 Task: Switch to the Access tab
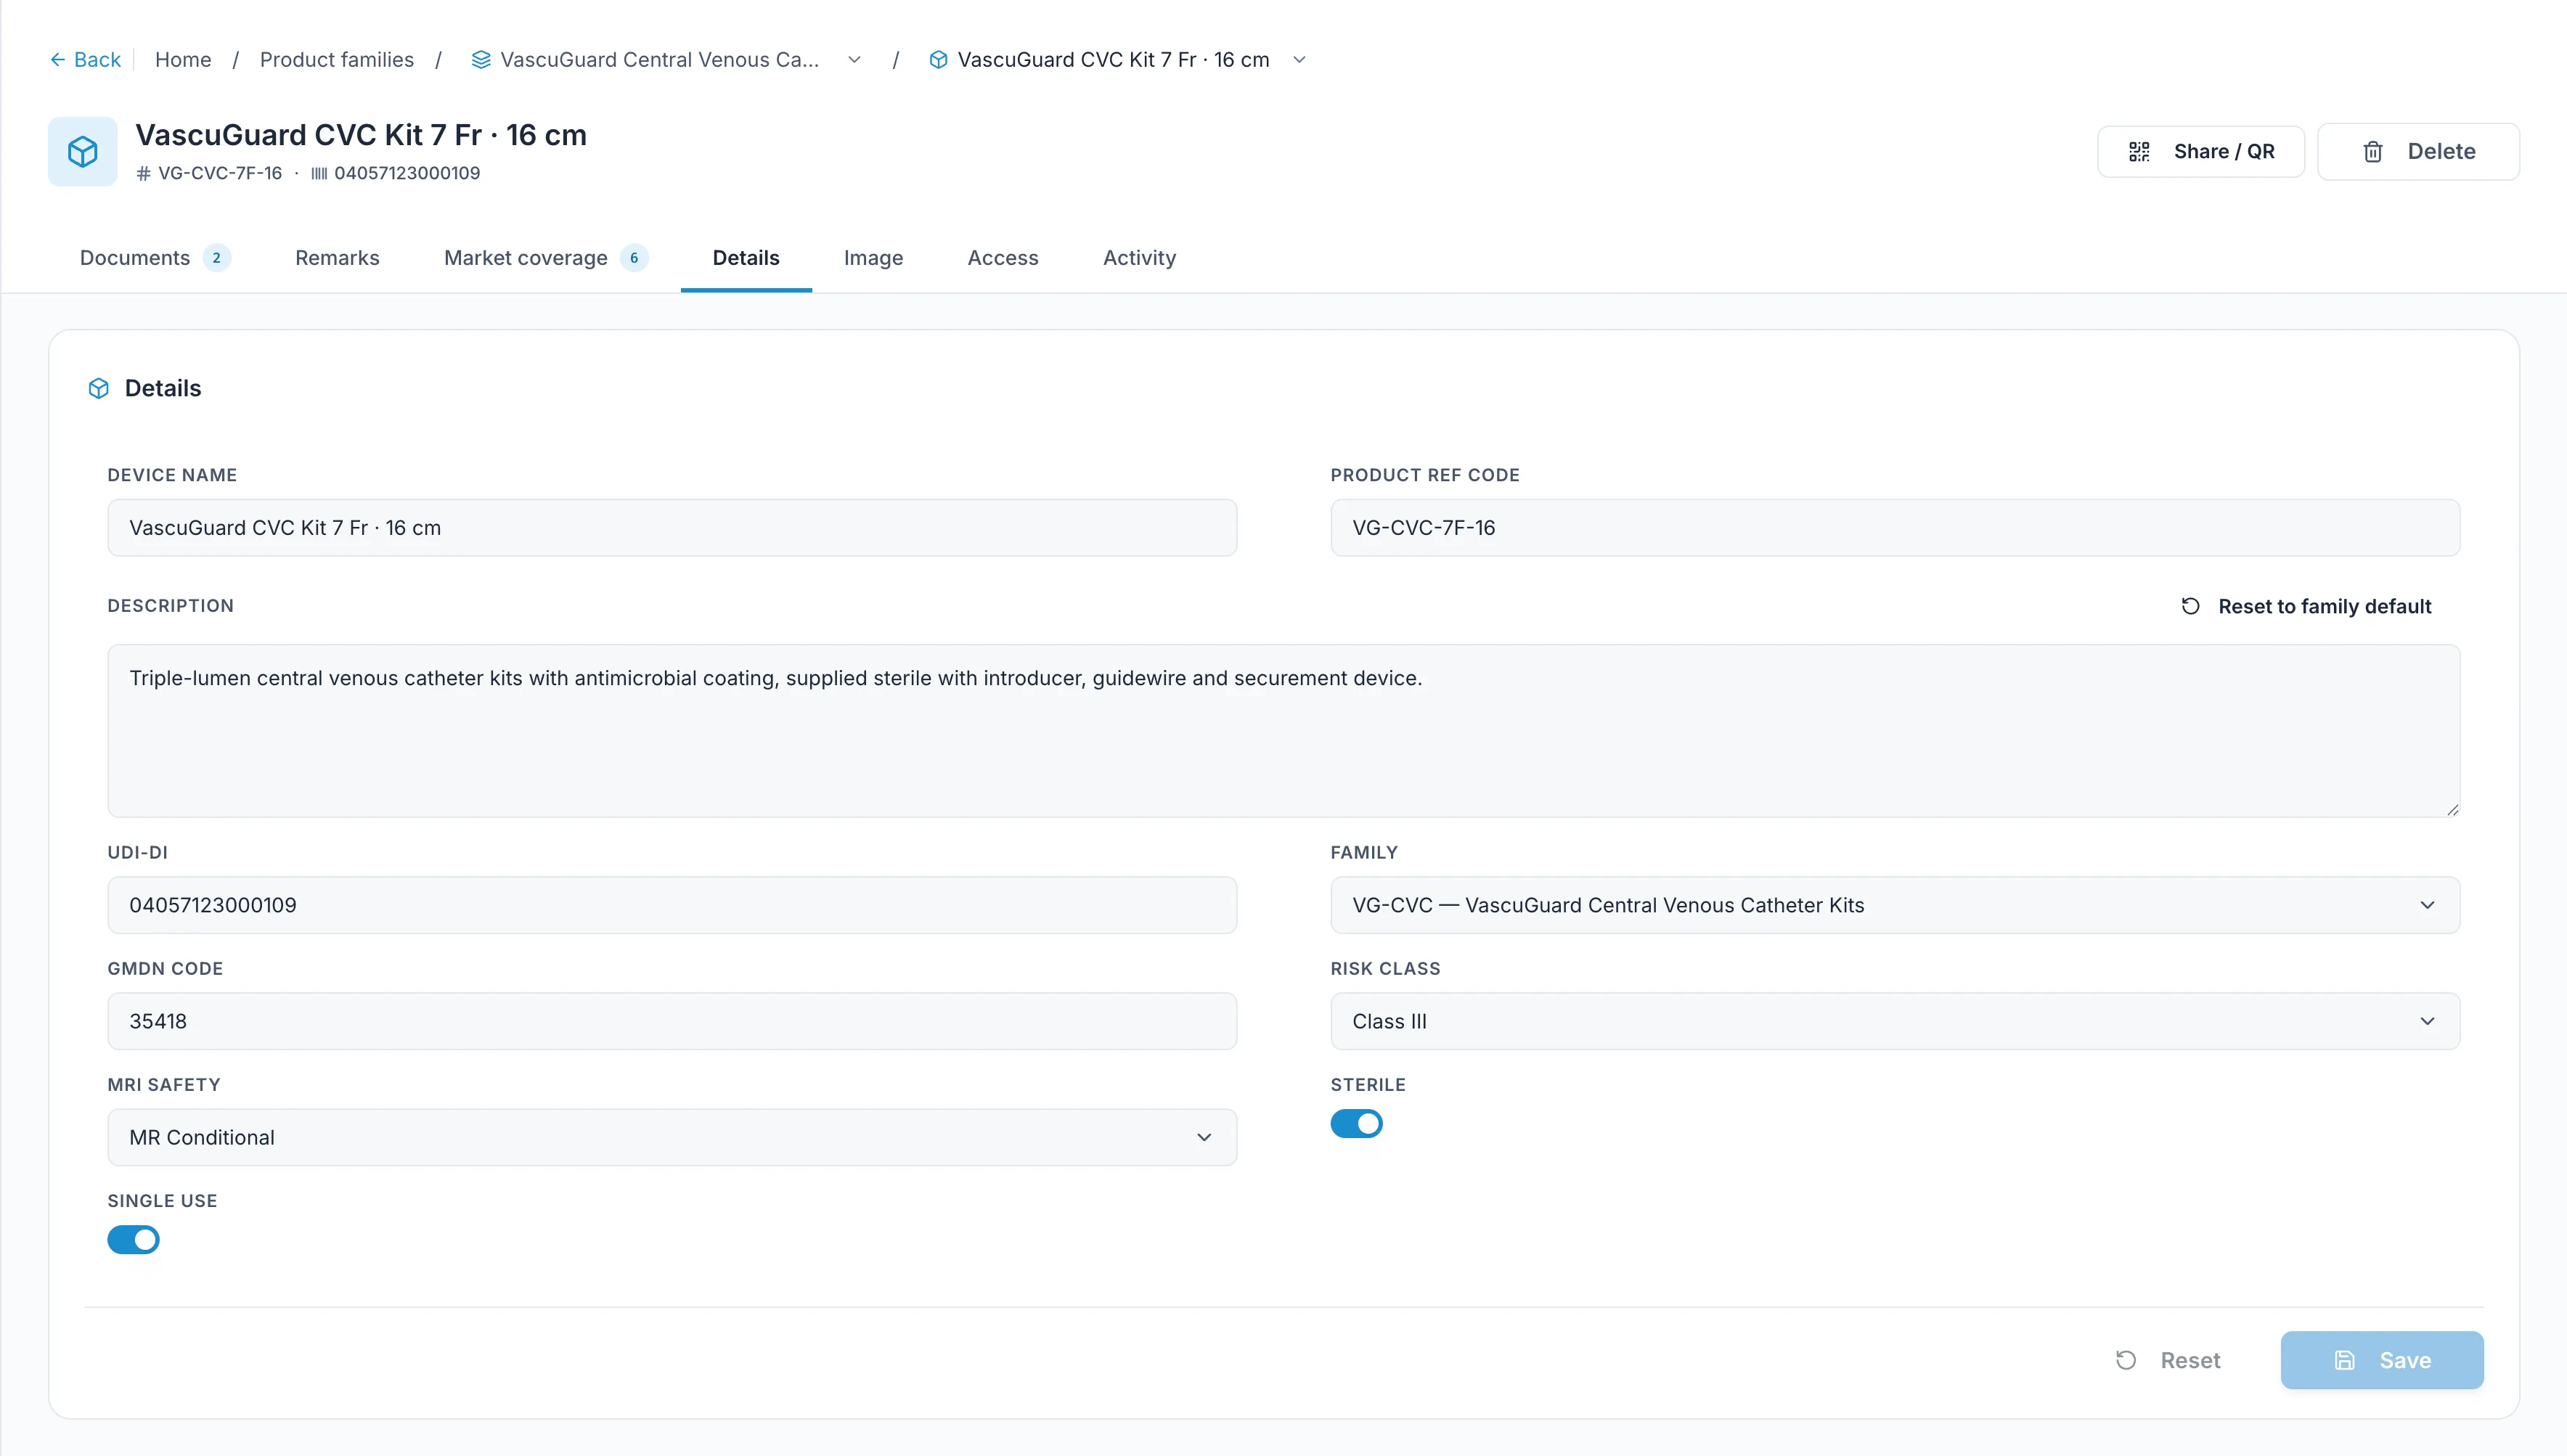pos(1003,258)
